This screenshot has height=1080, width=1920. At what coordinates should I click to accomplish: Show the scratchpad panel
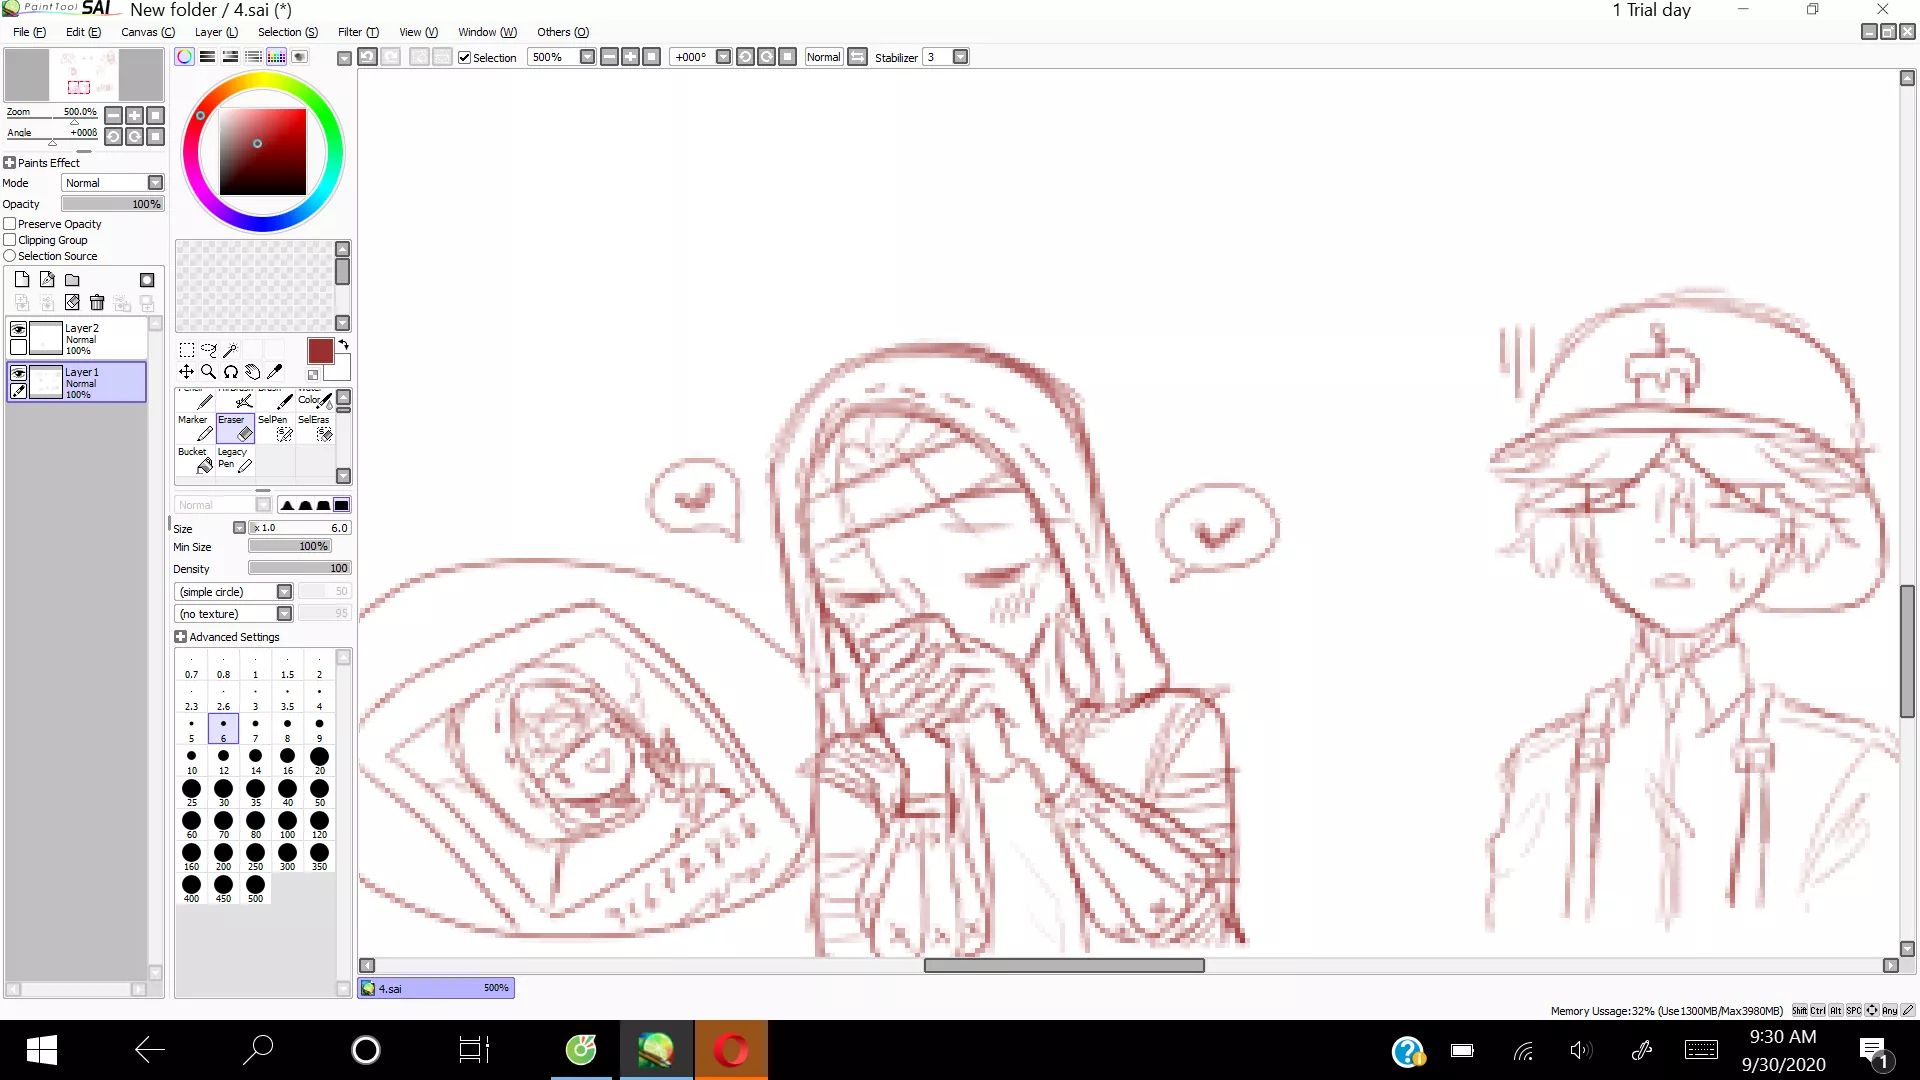tap(299, 57)
